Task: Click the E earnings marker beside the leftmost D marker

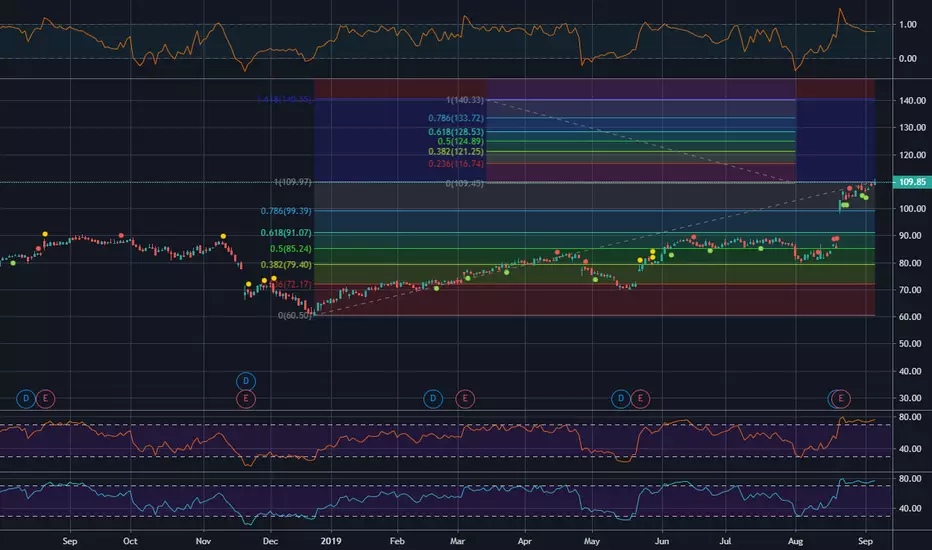Action: coord(45,399)
